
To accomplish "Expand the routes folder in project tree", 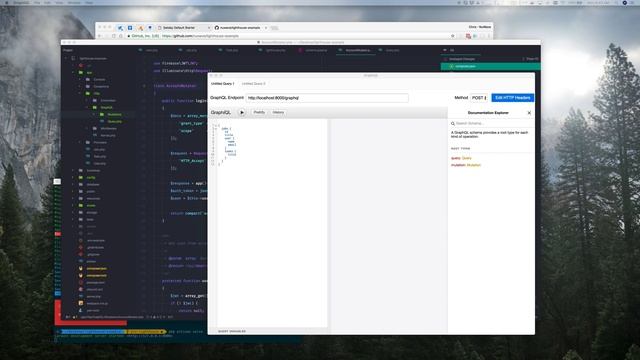I will pos(73,205).
